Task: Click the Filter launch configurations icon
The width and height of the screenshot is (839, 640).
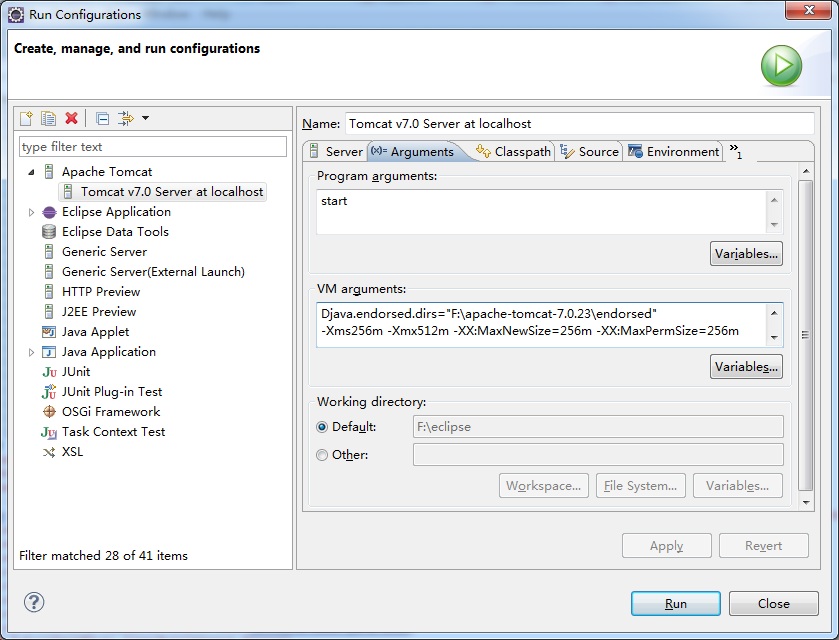Action: 126,118
